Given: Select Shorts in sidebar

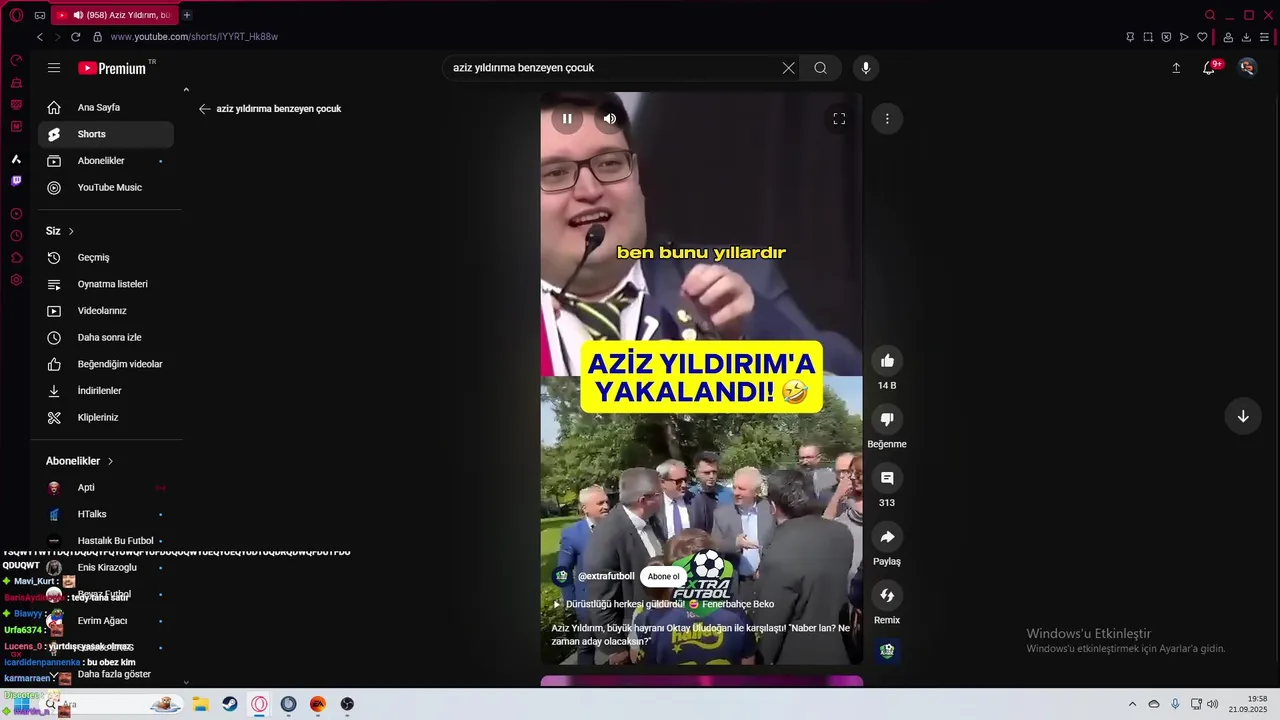Looking at the screenshot, I should pyautogui.click(x=105, y=134).
